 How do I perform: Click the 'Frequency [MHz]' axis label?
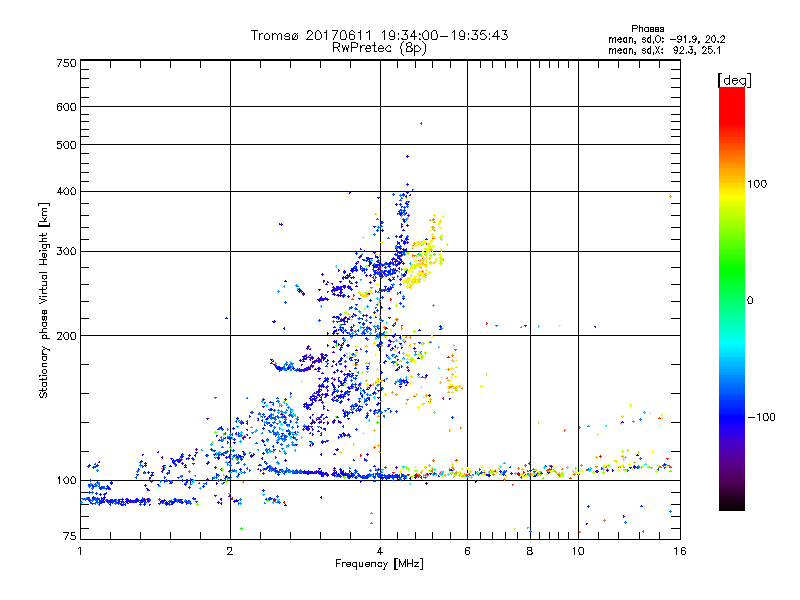click(379, 564)
